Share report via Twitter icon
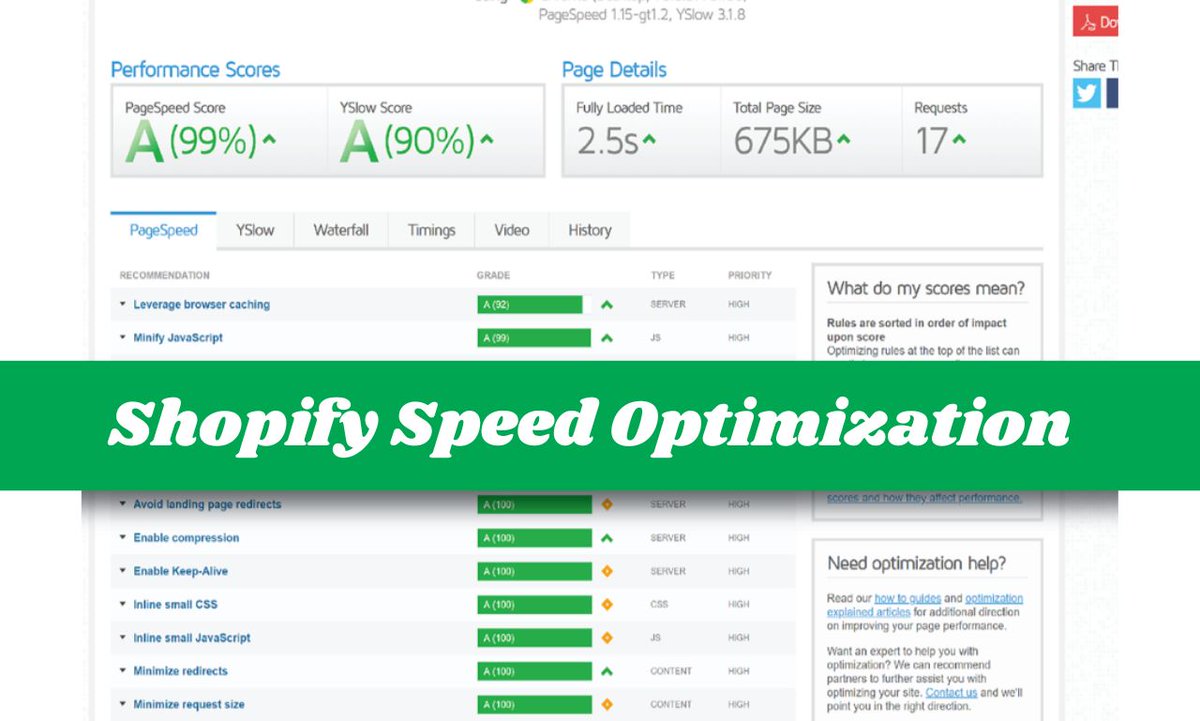The width and height of the screenshot is (1200, 721). [x=1087, y=93]
